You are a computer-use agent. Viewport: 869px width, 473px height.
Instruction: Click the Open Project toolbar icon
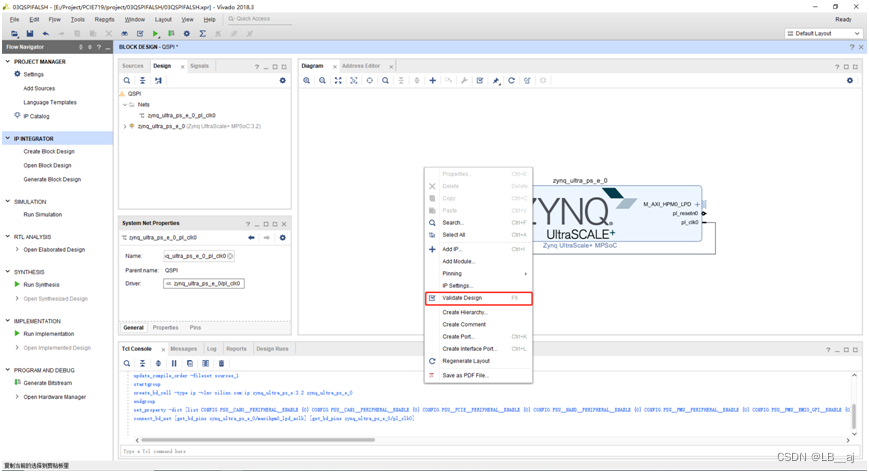[x=14, y=34]
